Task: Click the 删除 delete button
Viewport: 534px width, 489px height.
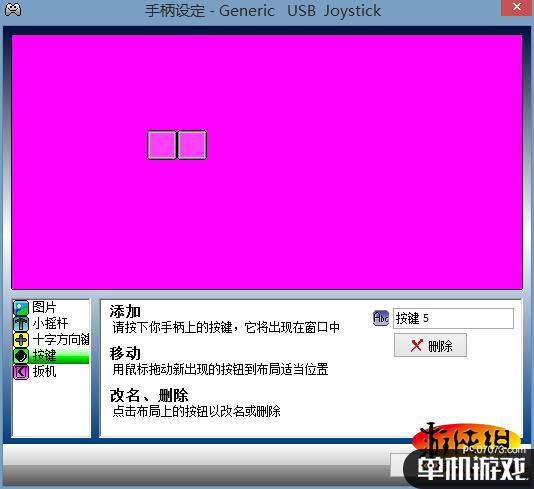Action: (430, 346)
